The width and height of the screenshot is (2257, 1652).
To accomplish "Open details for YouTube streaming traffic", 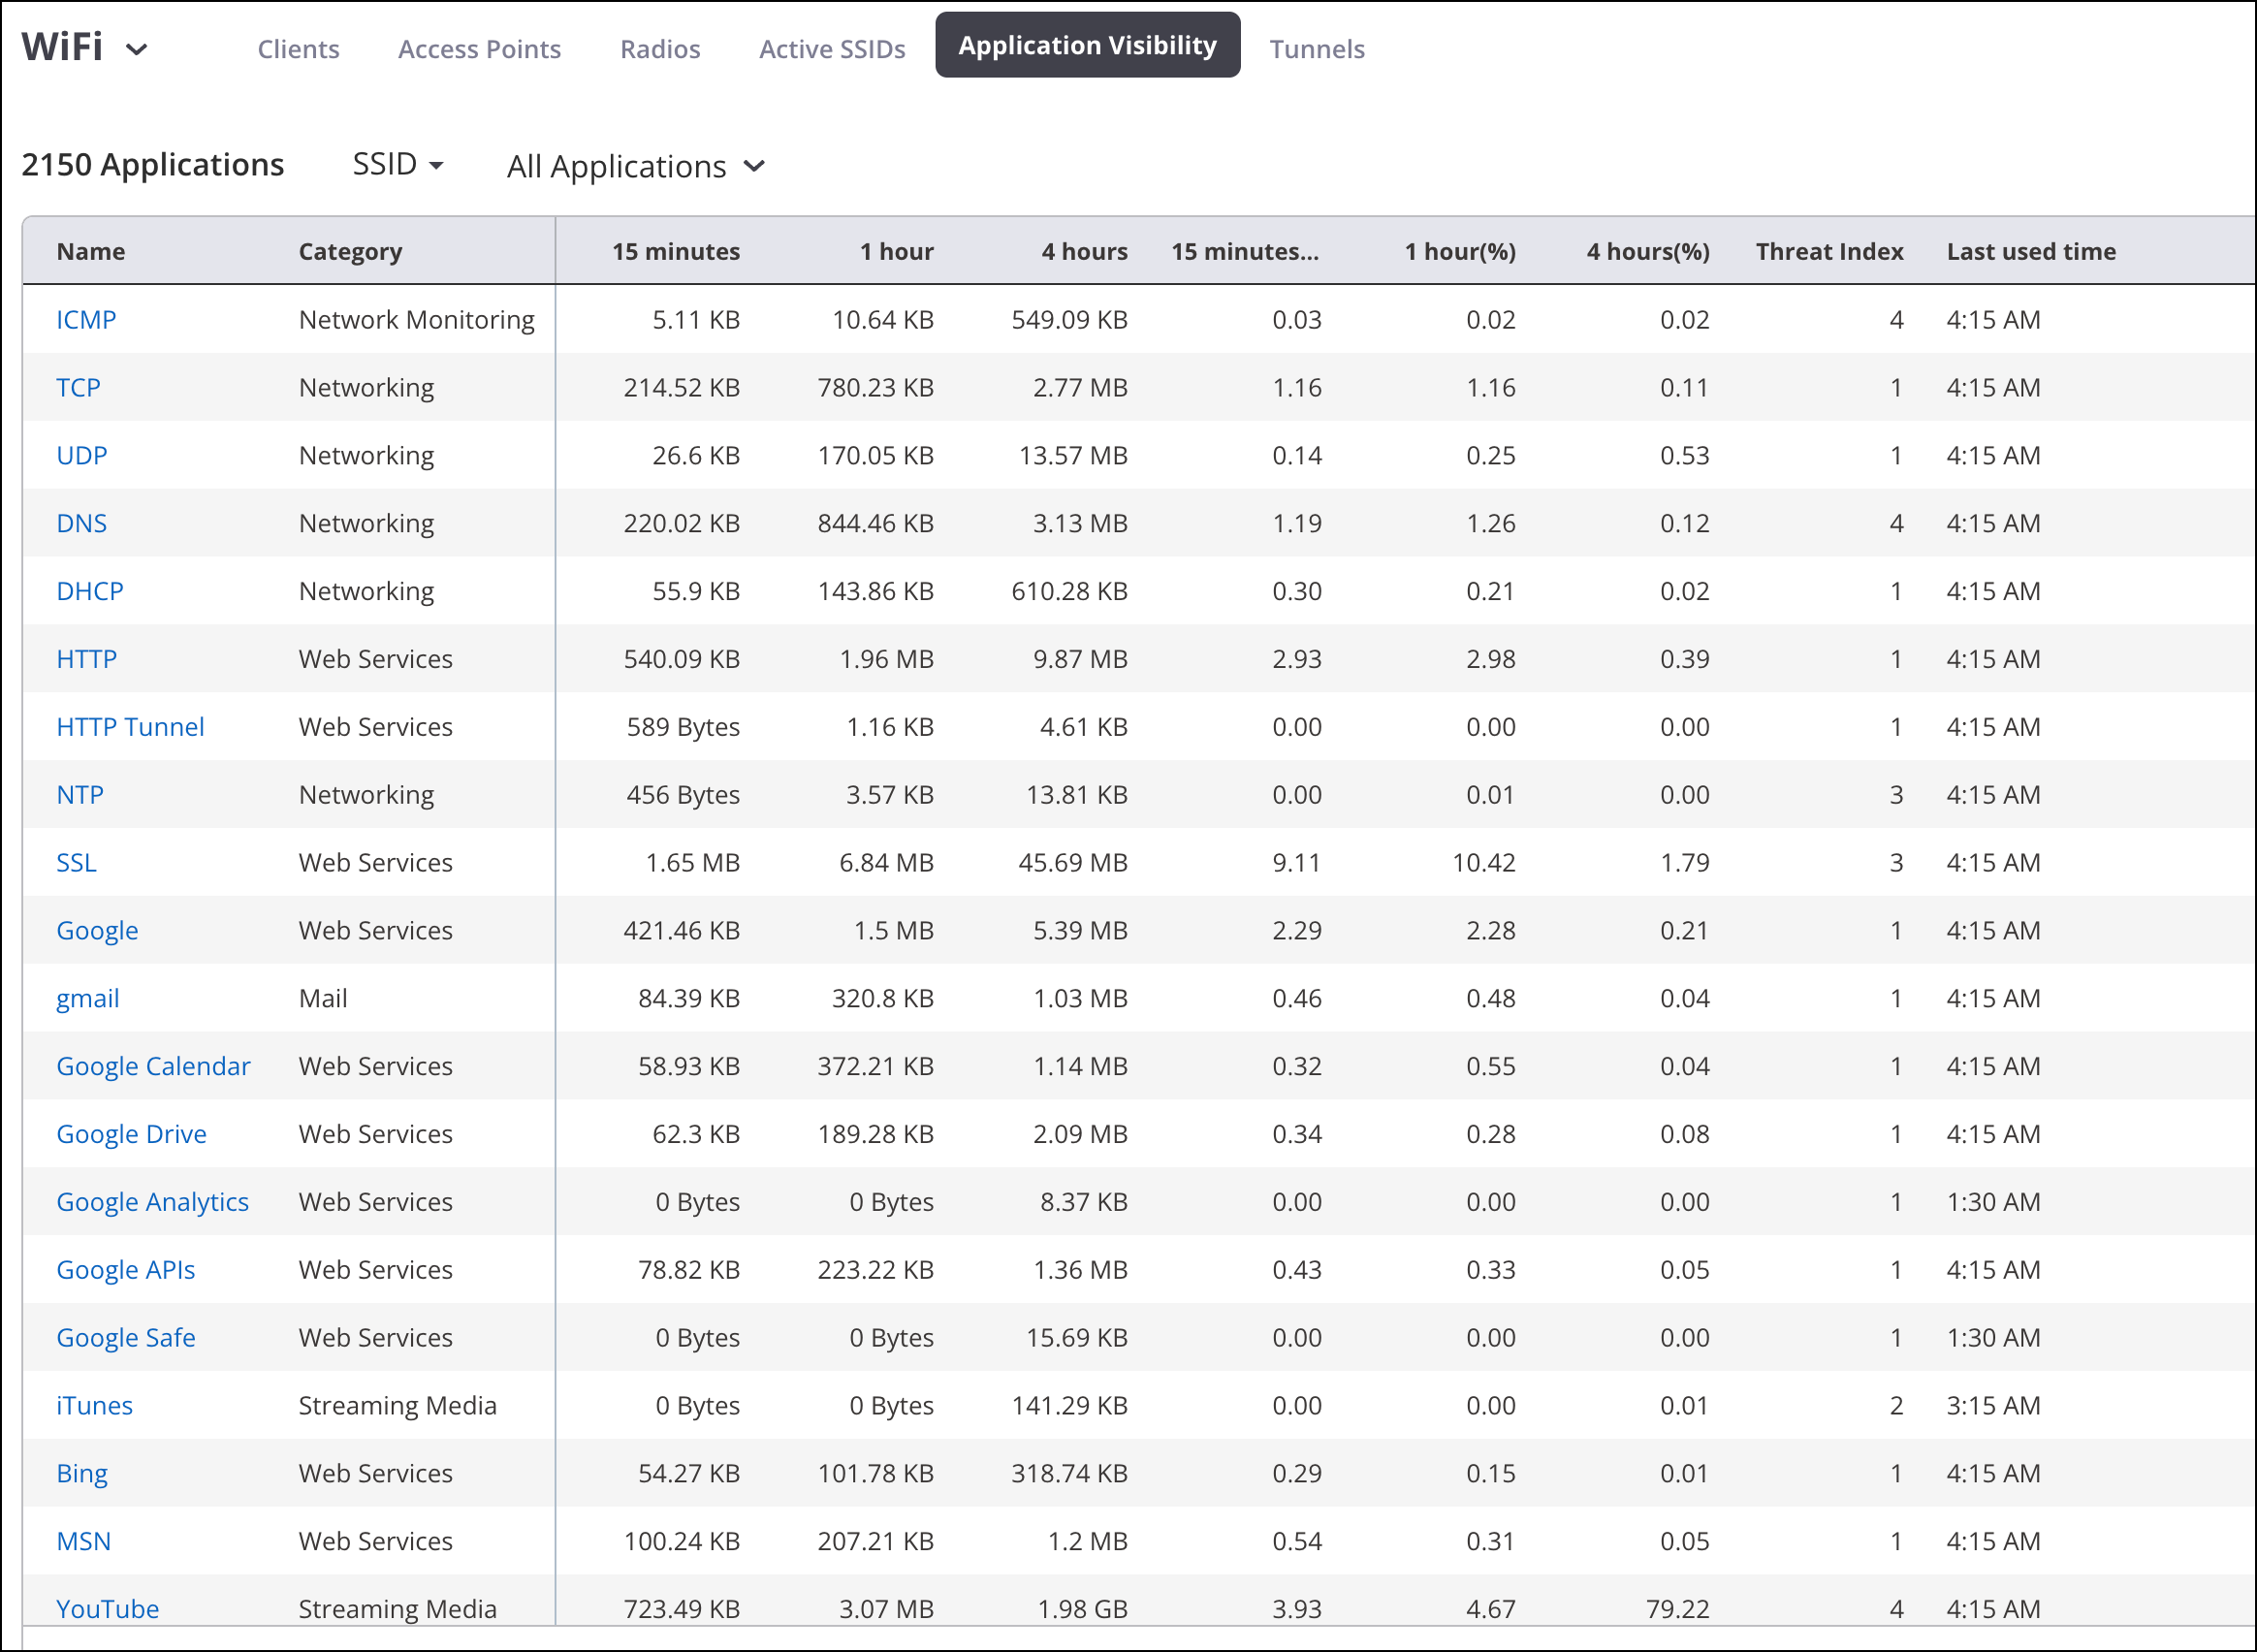I will coord(107,1609).
